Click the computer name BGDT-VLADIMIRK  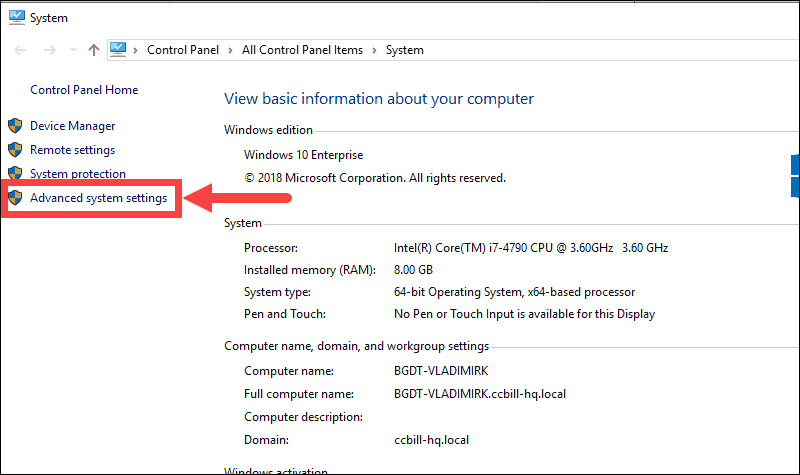pyautogui.click(x=441, y=371)
